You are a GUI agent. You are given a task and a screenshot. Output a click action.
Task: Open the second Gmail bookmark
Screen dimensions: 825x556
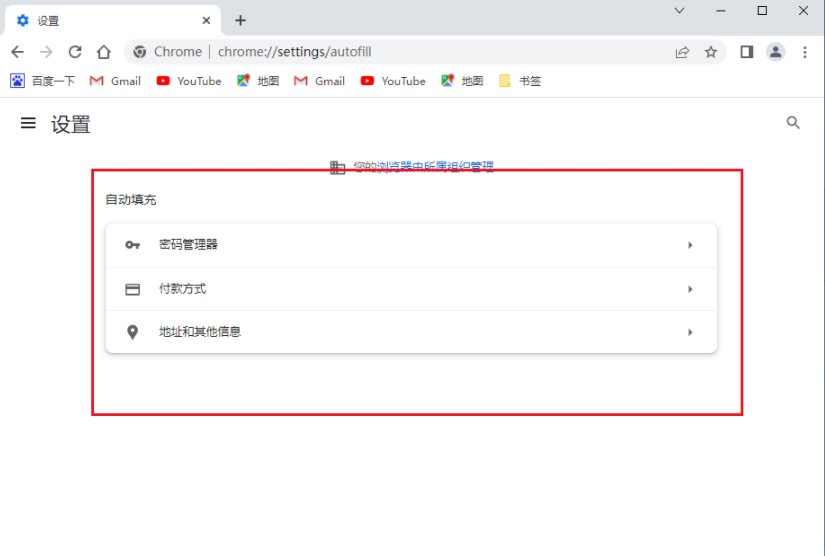319,81
